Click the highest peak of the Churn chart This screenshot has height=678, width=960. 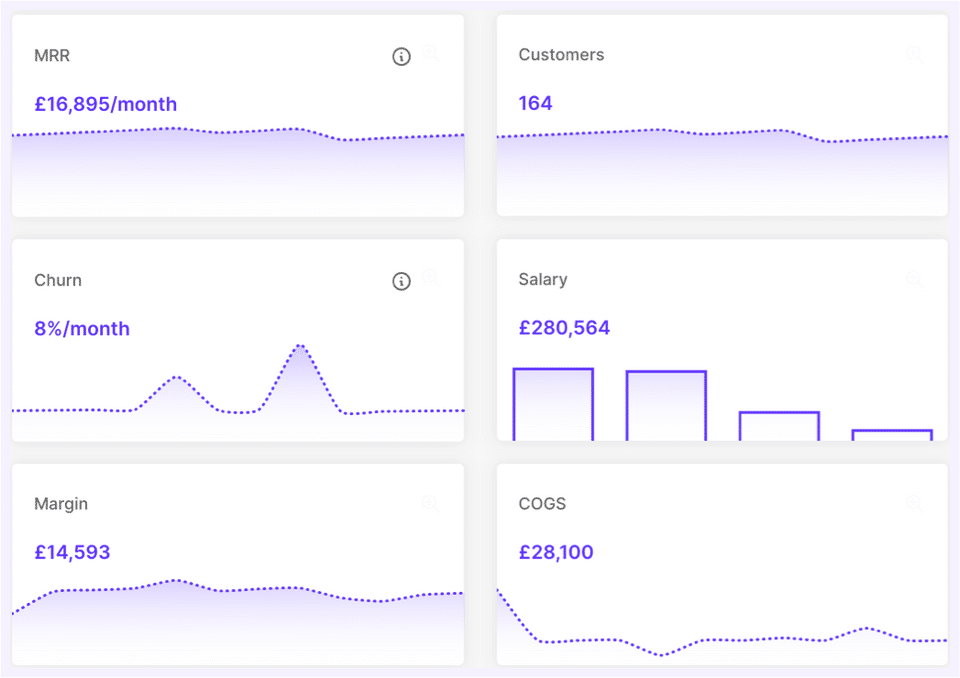pos(300,347)
